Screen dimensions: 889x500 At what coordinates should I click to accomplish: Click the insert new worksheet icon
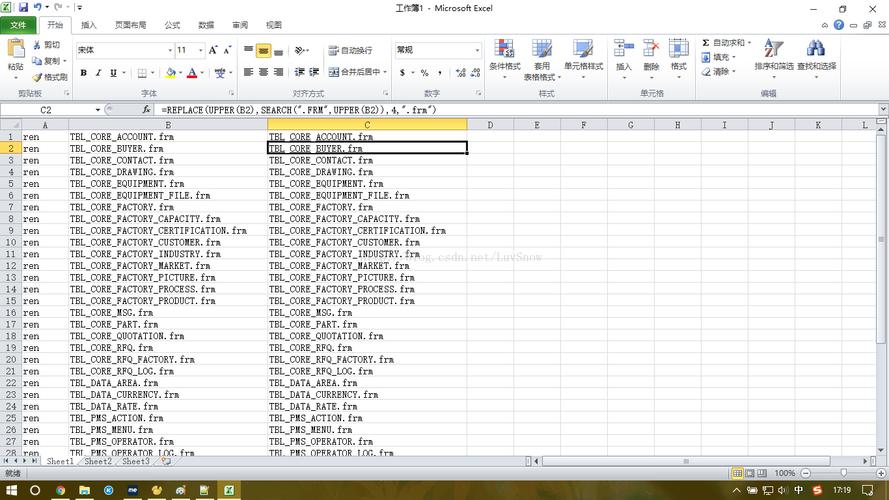[166, 461]
